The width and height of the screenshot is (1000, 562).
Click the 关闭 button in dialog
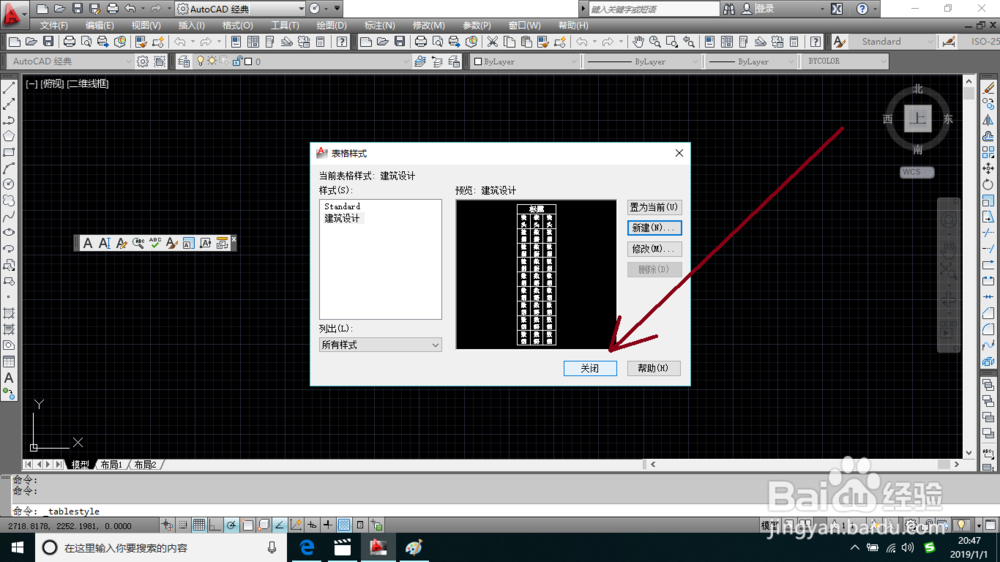pyautogui.click(x=590, y=368)
